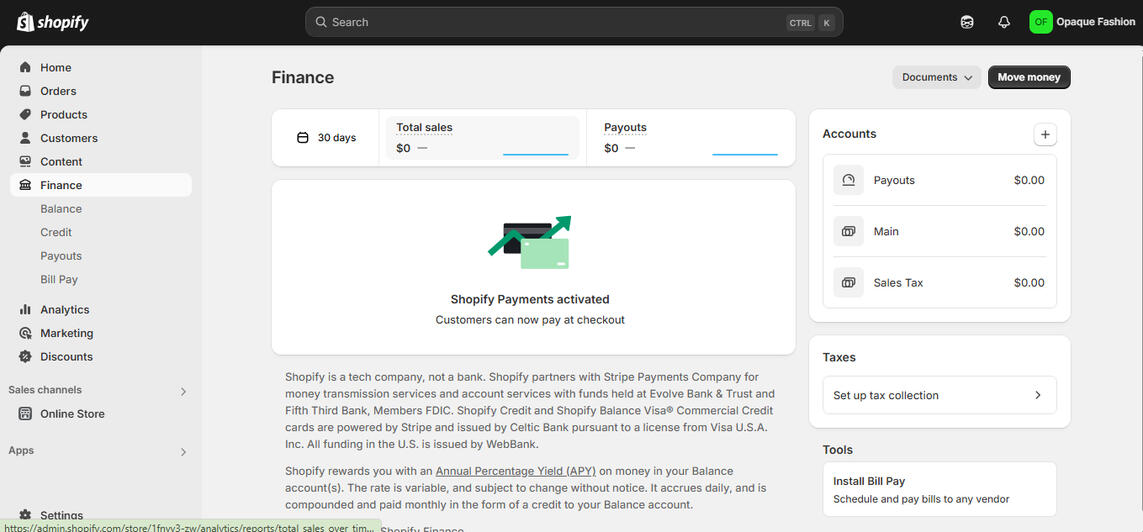Click Set up tax collection
The height and width of the screenshot is (532, 1143).
click(939, 395)
